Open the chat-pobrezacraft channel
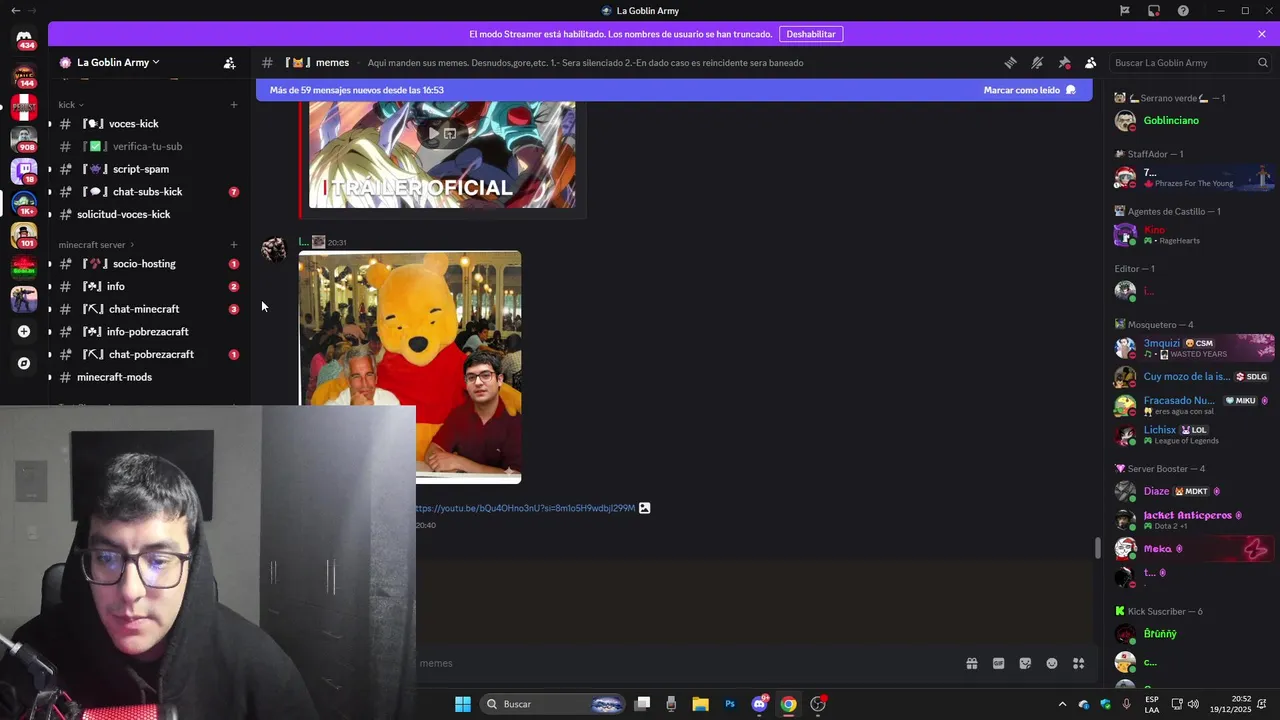 click(147, 354)
